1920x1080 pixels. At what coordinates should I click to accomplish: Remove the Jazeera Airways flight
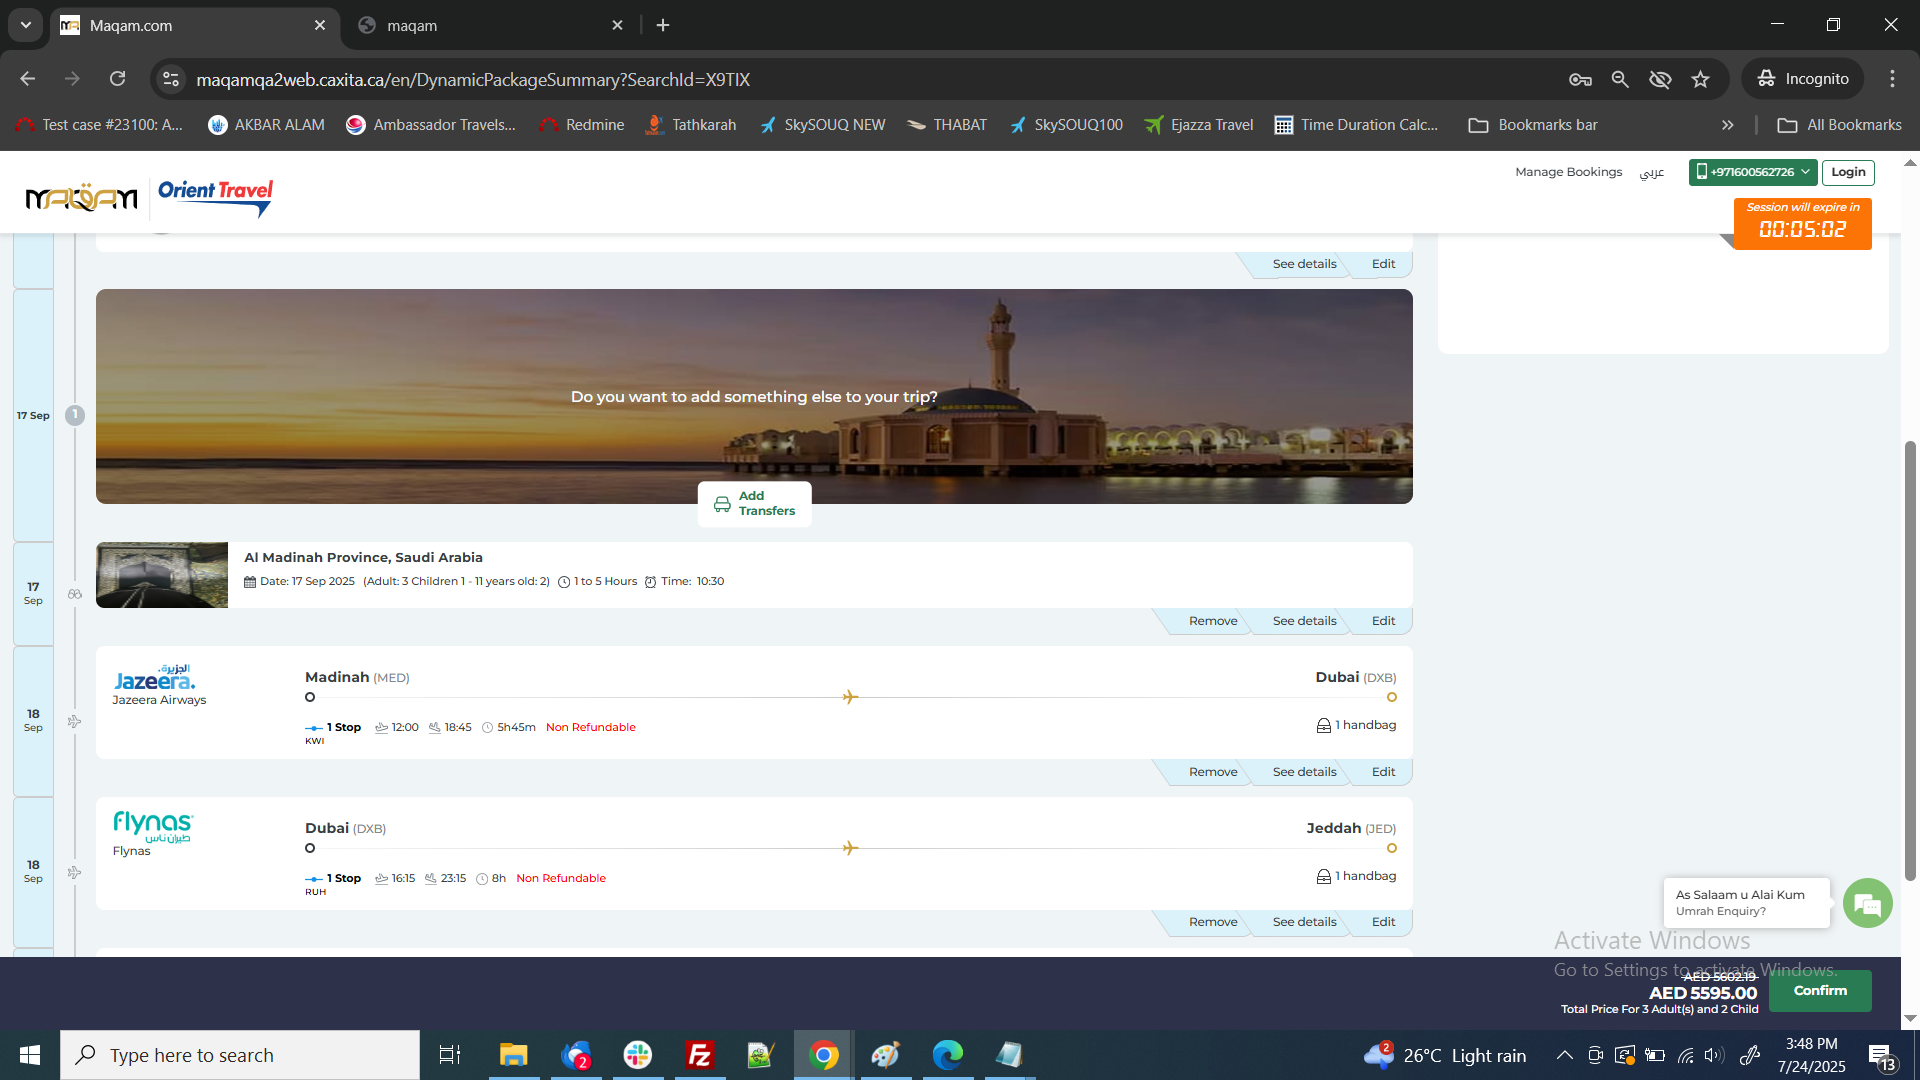(x=1212, y=772)
